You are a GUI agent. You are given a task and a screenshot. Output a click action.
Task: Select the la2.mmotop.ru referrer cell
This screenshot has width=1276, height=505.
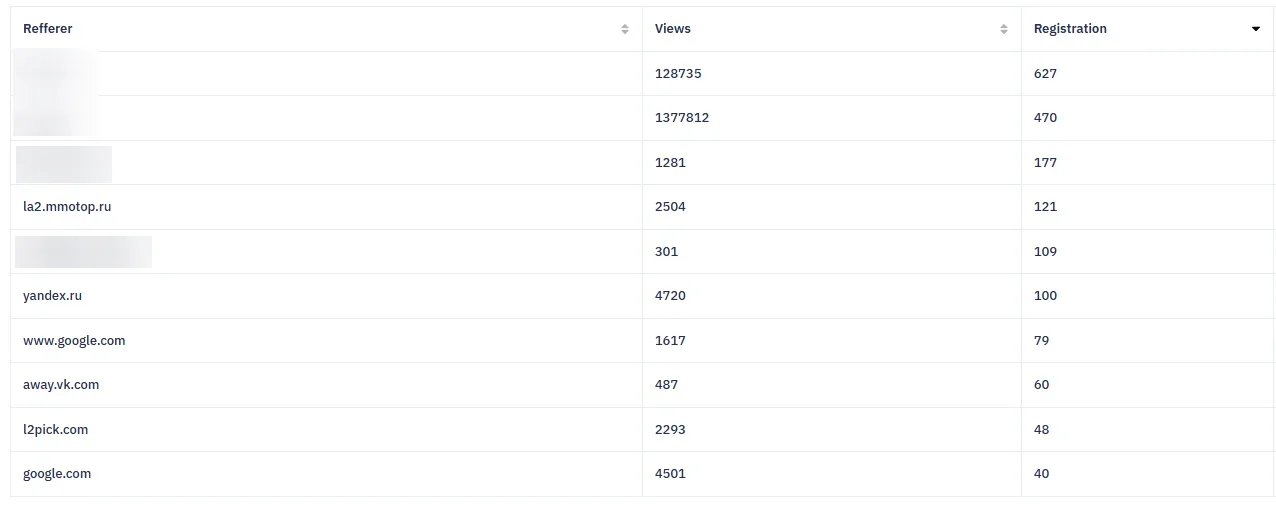pyautogui.click(x=67, y=207)
